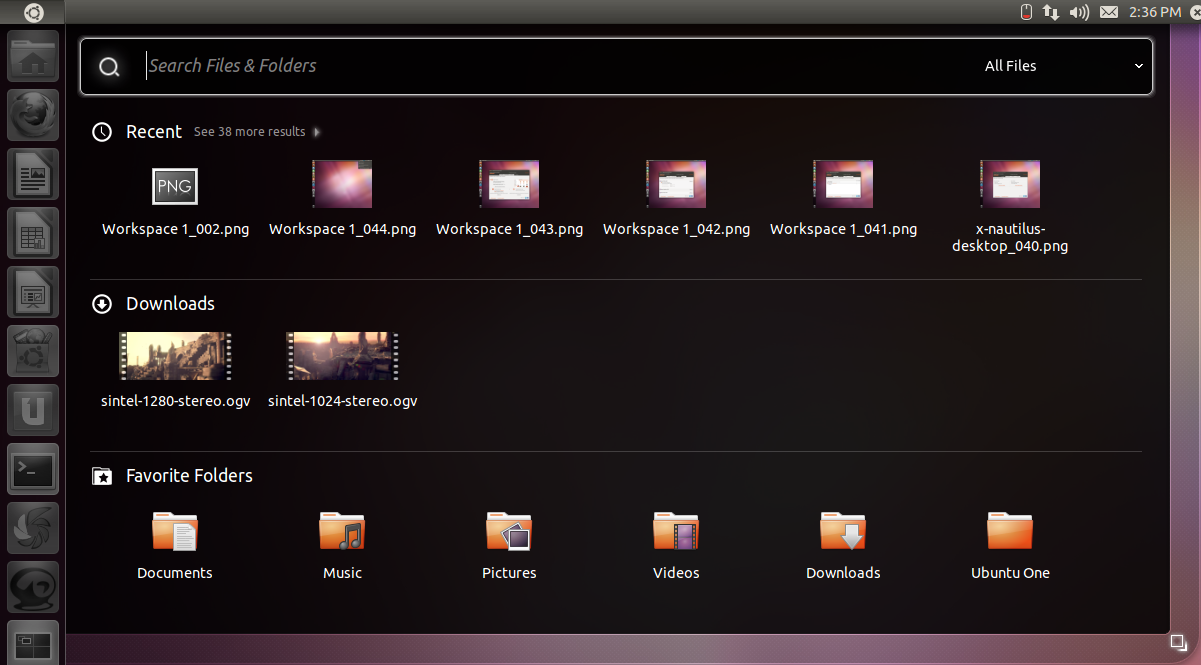Open the sound volume indicator
Screen dimensions: 1201x665
[x=1079, y=12]
